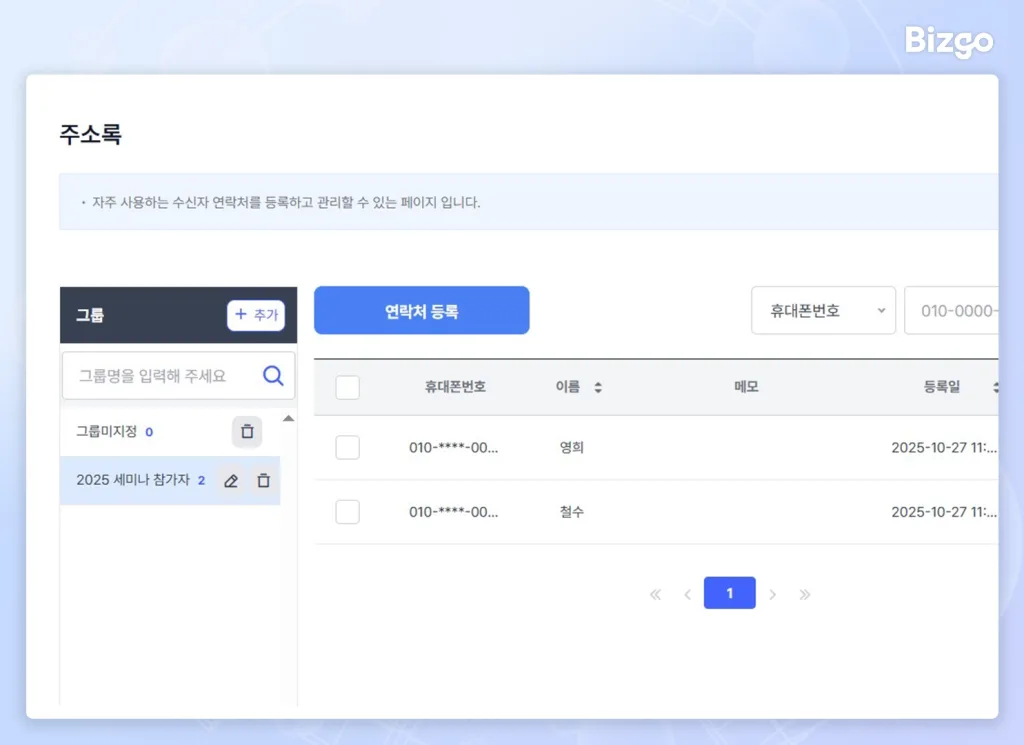
Task: Jump to the last page with the double-arrow icon
Action: coord(805,593)
